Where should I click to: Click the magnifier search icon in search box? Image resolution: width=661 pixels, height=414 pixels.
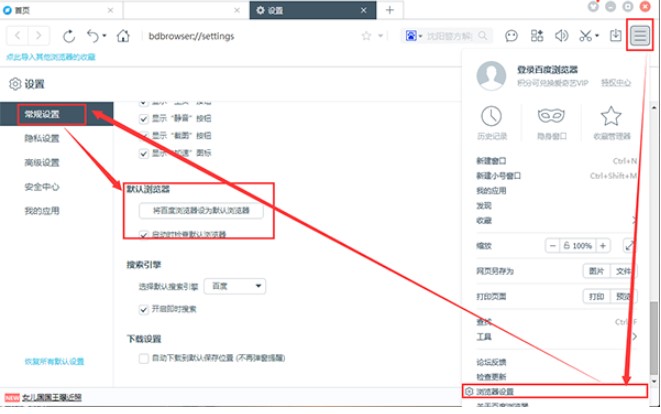[x=483, y=36]
